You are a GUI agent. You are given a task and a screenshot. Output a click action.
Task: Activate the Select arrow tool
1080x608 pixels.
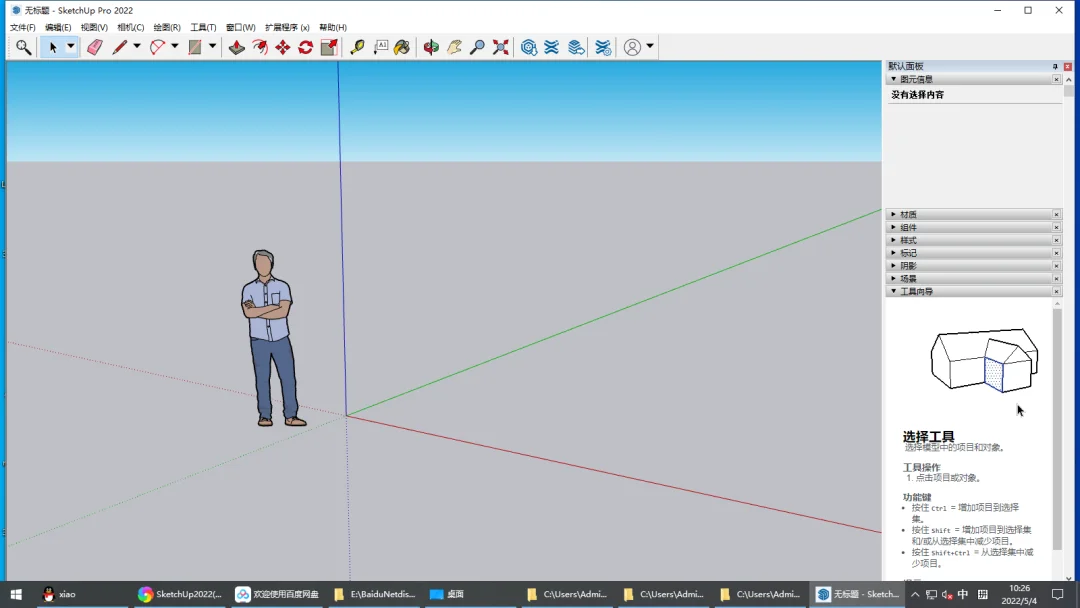click(x=52, y=47)
